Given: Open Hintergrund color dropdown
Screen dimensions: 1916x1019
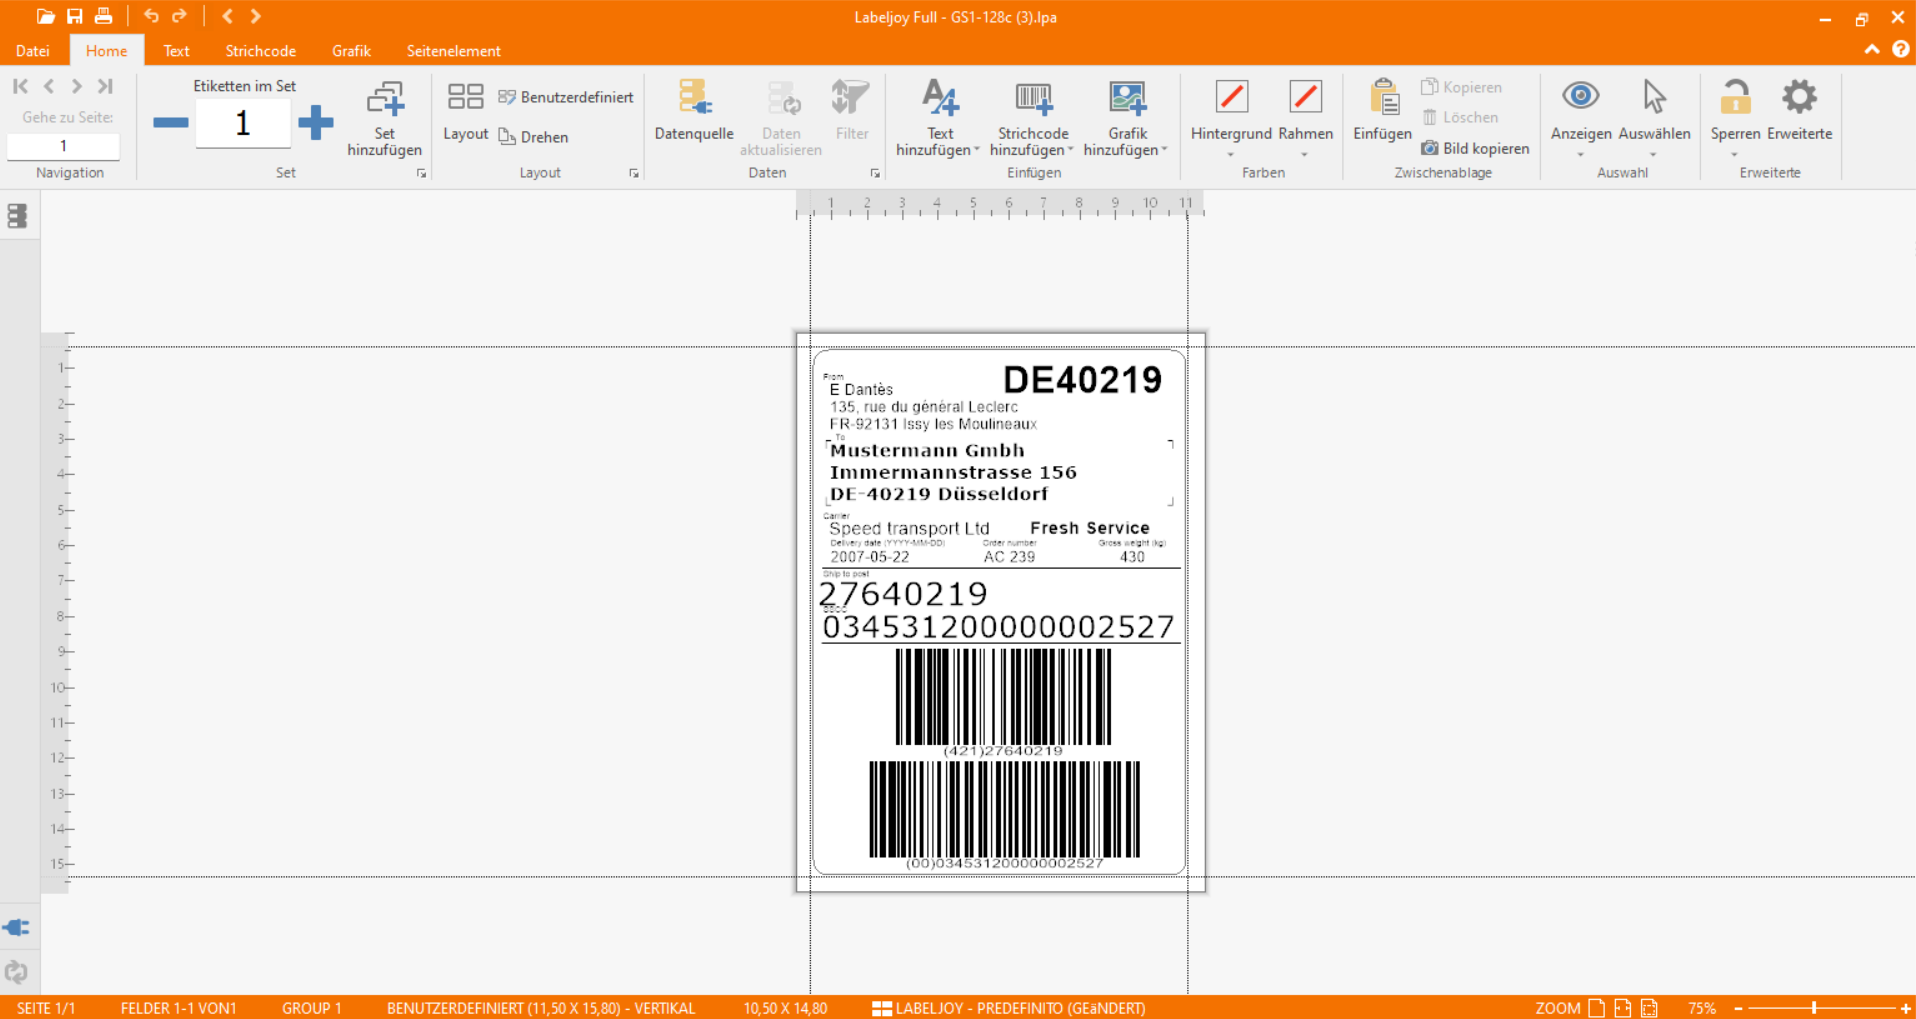Looking at the screenshot, I should coord(1231,118).
